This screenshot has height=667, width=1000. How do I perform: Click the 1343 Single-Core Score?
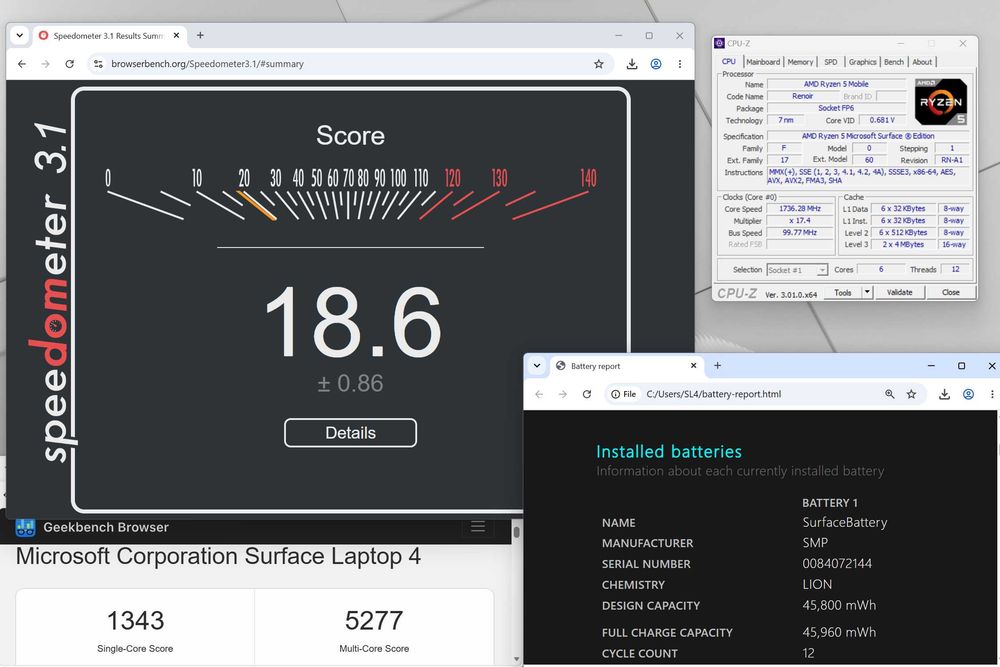pos(135,620)
